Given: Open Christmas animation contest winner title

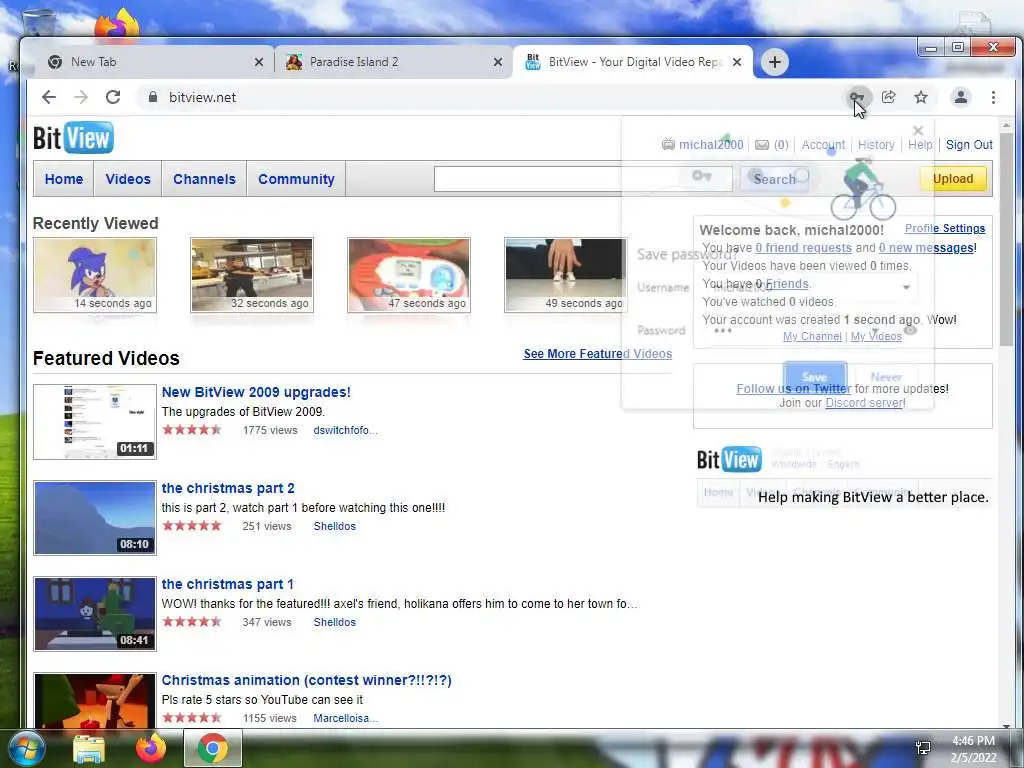Looking at the screenshot, I should coord(306,680).
